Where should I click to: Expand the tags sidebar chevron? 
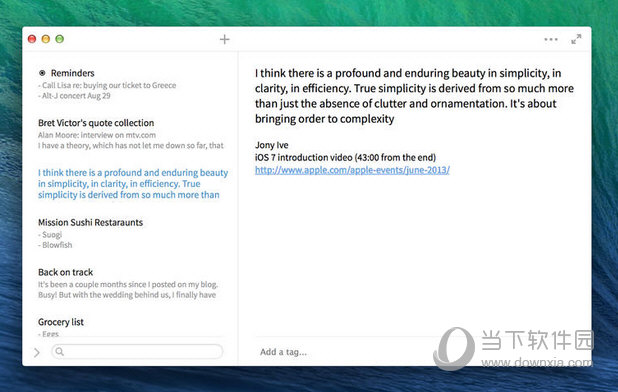(37, 352)
